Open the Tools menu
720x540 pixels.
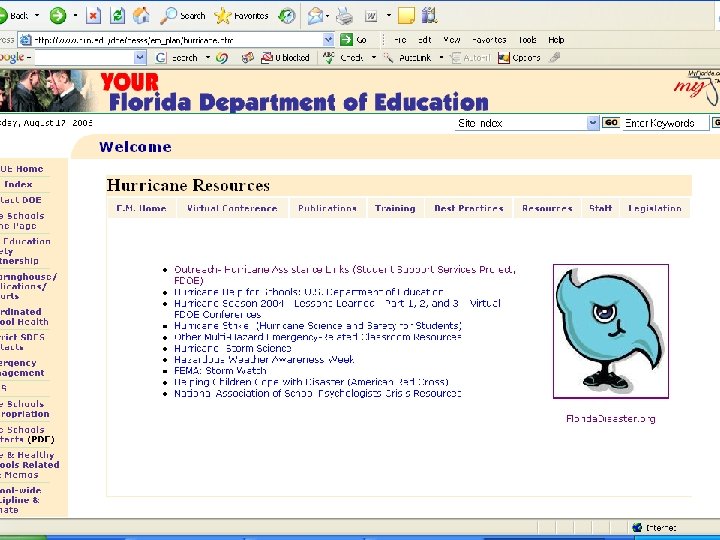tap(528, 40)
